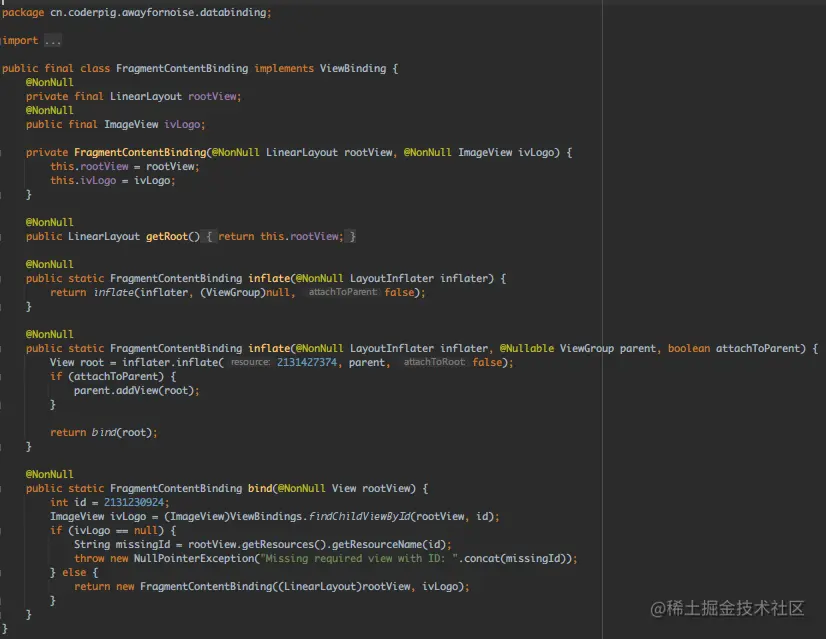Click the "else" keyword

(74, 573)
